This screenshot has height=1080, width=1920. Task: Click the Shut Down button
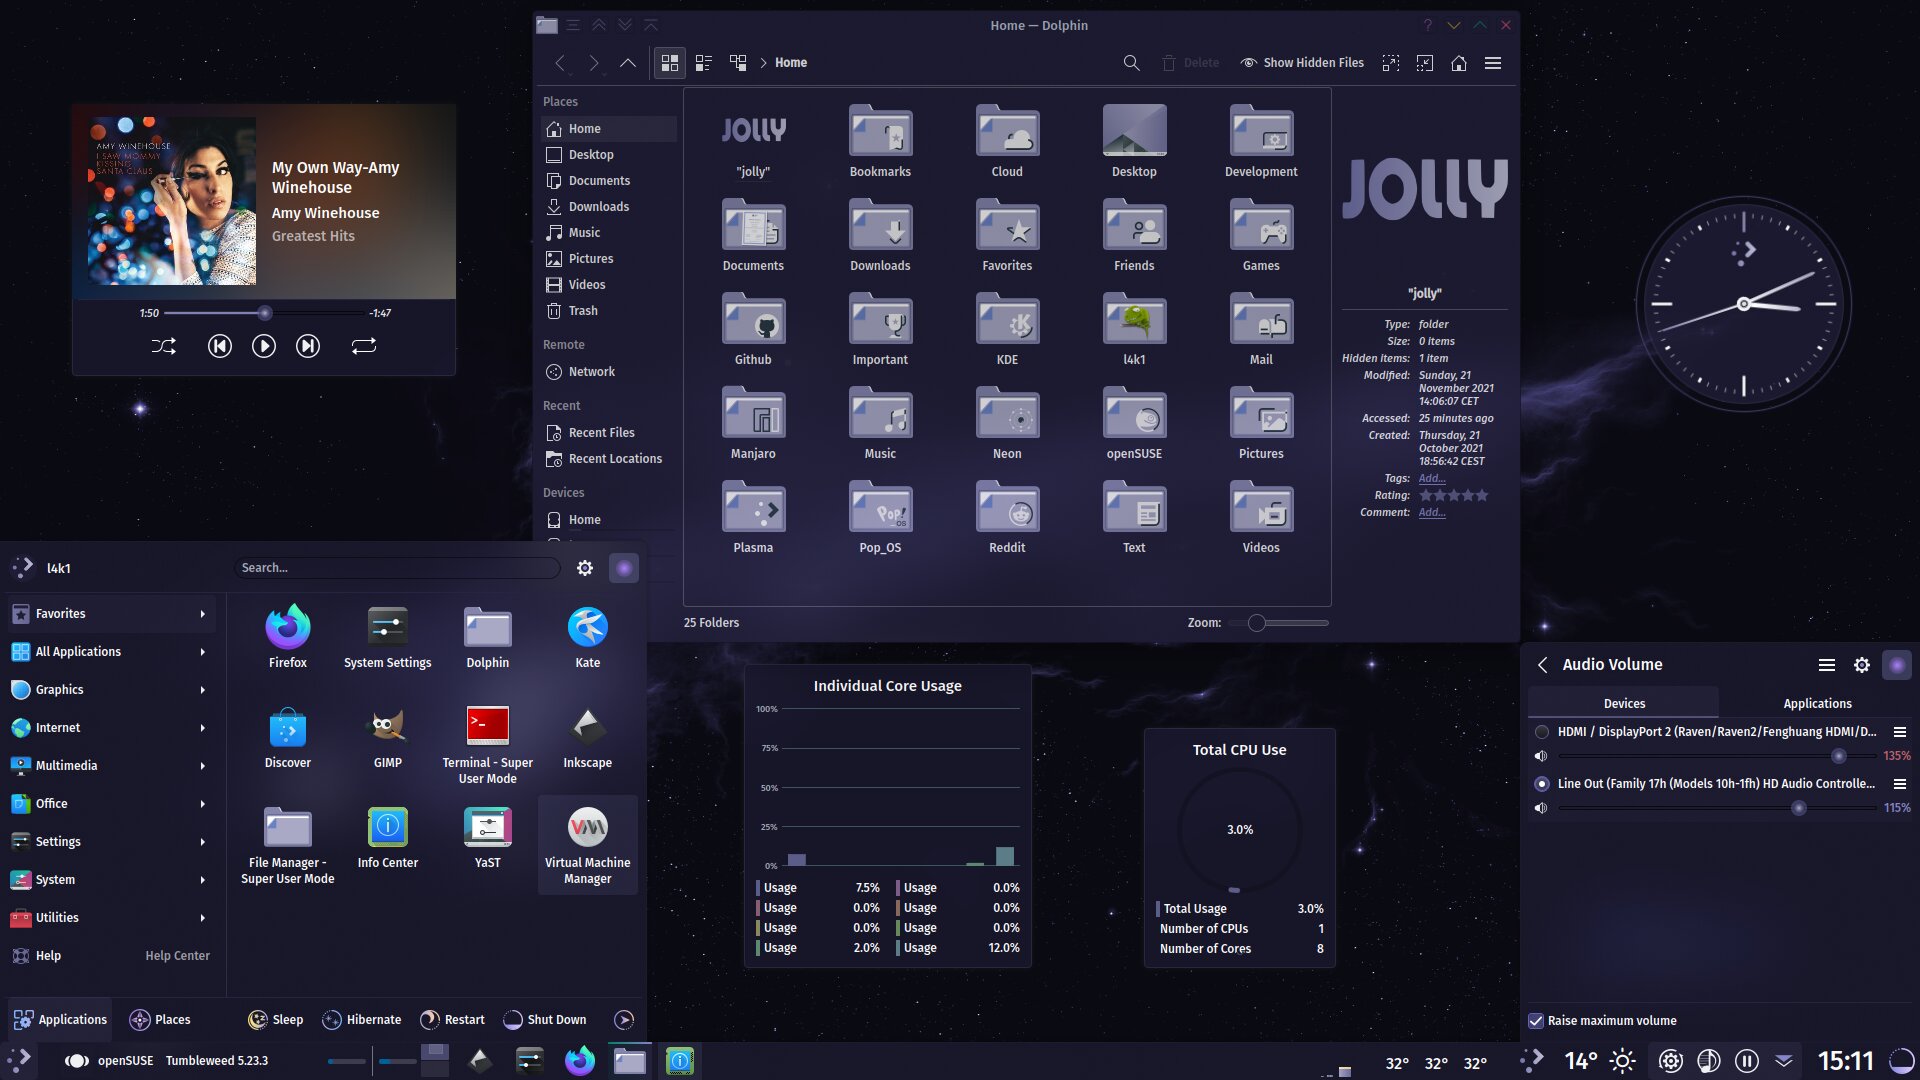pos(545,1020)
